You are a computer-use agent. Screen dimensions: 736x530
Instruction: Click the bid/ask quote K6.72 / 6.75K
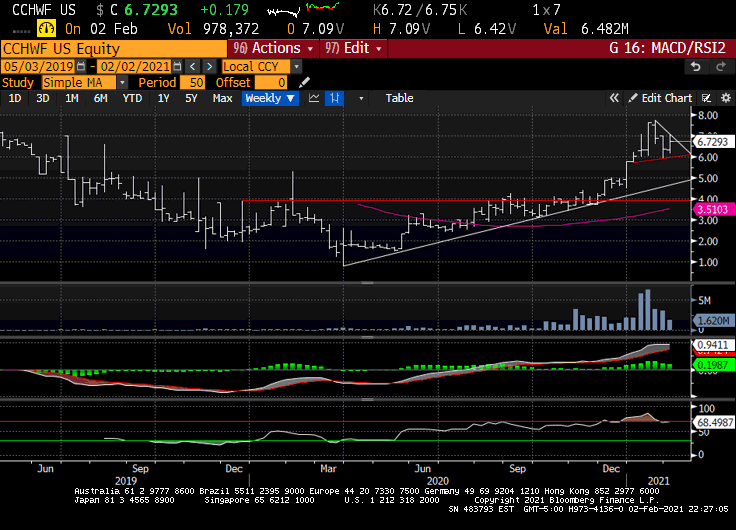pyautogui.click(x=420, y=10)
